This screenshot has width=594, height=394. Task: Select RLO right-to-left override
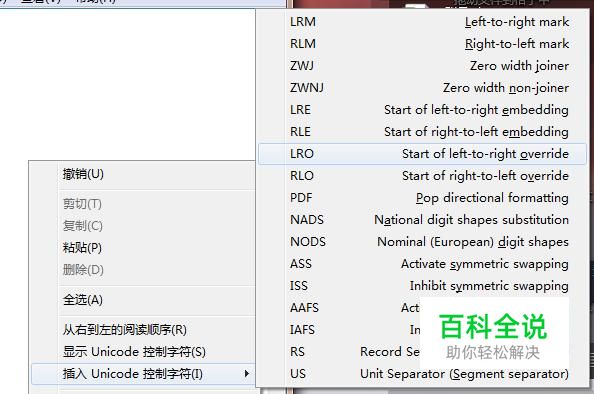(x=422, y=176)
